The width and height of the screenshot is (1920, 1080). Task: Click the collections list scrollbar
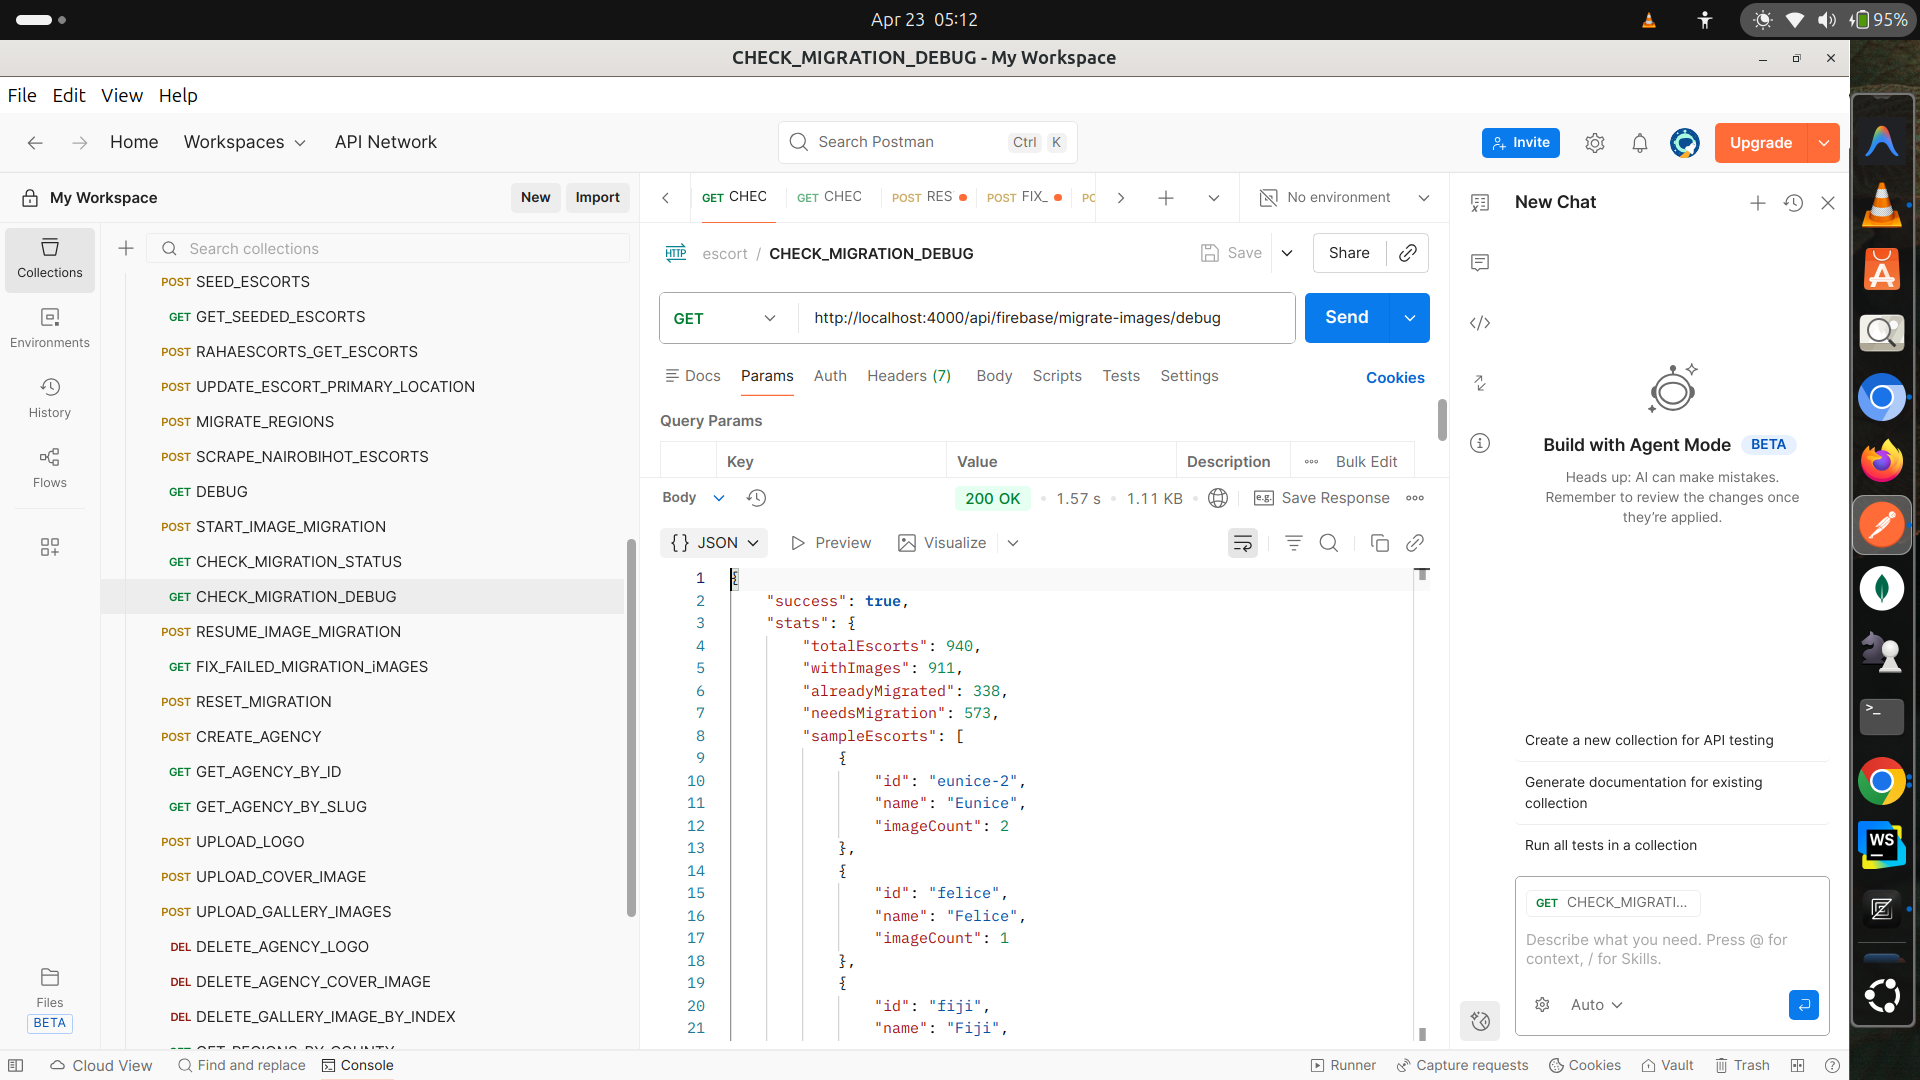[631, 728]
